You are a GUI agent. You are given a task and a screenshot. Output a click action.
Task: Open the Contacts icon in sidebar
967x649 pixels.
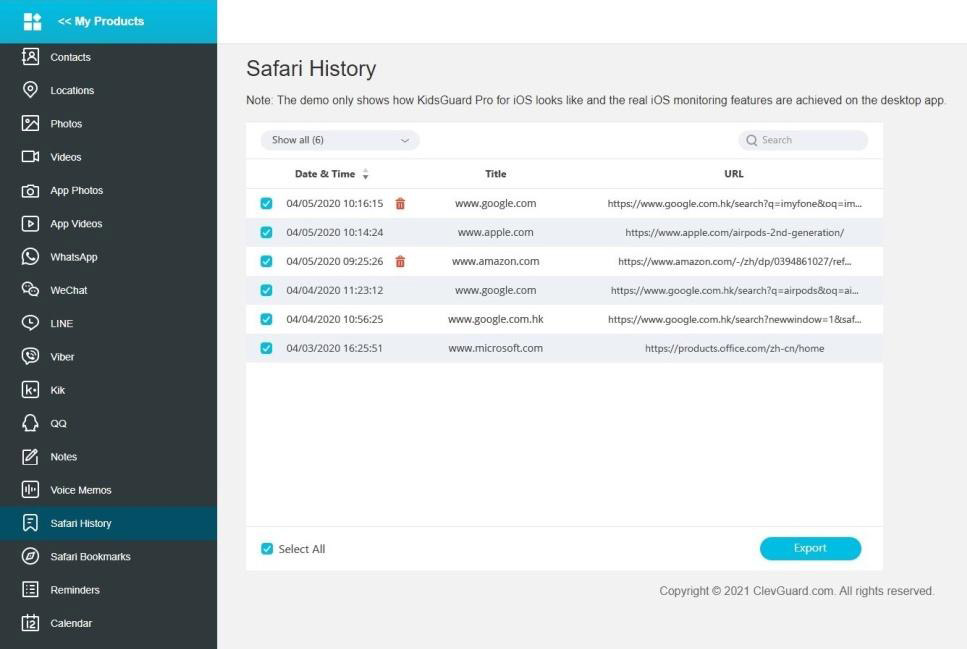pos(30,57)
